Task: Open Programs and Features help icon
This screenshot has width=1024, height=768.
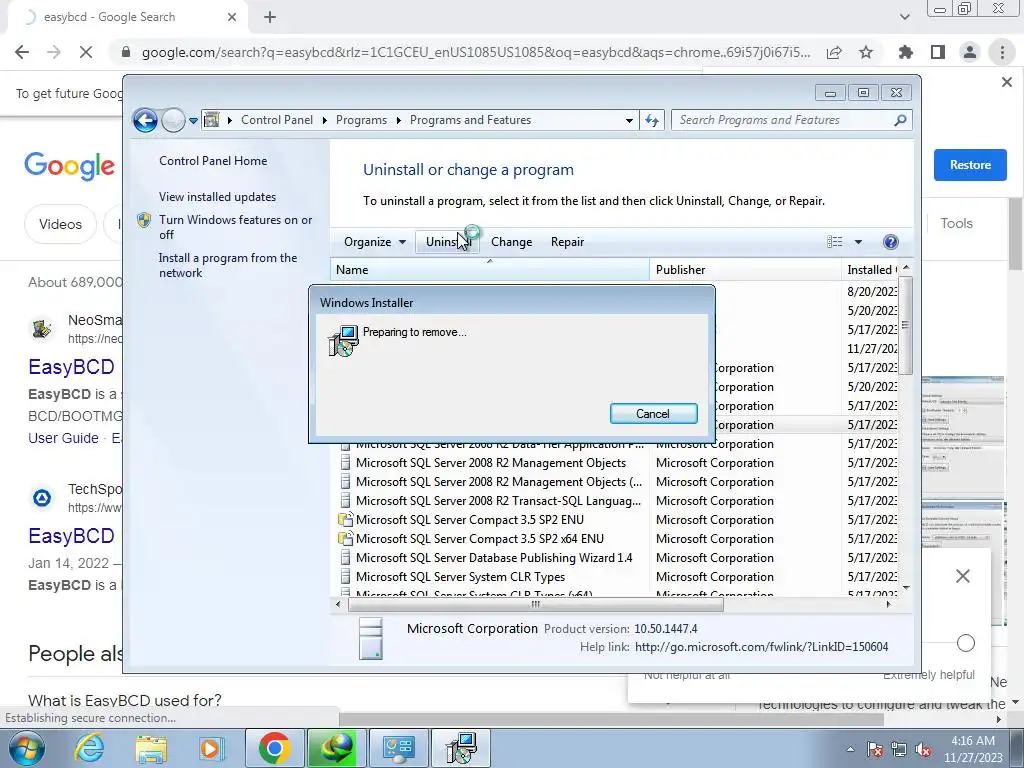Action: point(890,242)
